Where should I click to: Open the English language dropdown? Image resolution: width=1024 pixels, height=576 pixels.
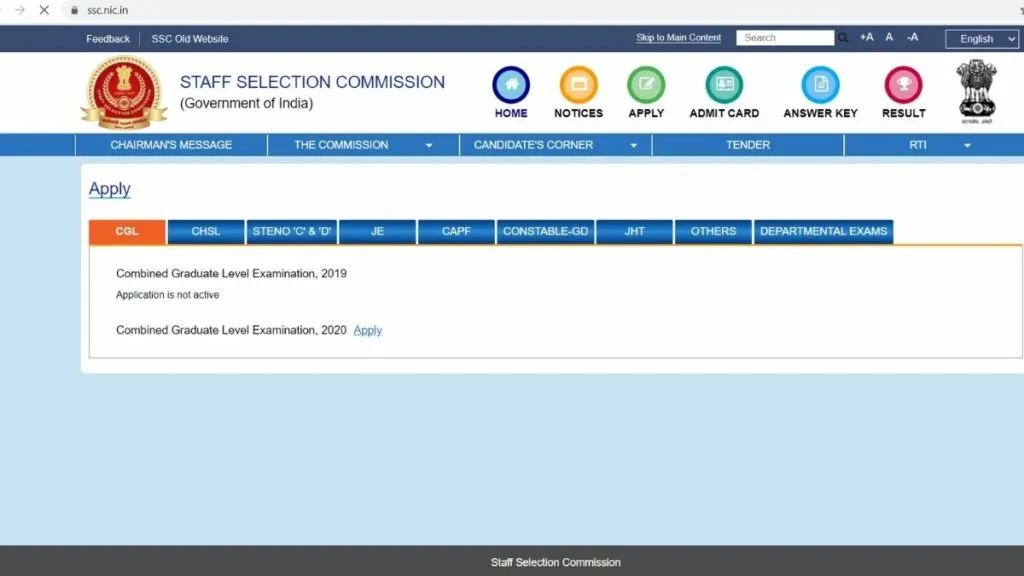[x=982, y=39]
